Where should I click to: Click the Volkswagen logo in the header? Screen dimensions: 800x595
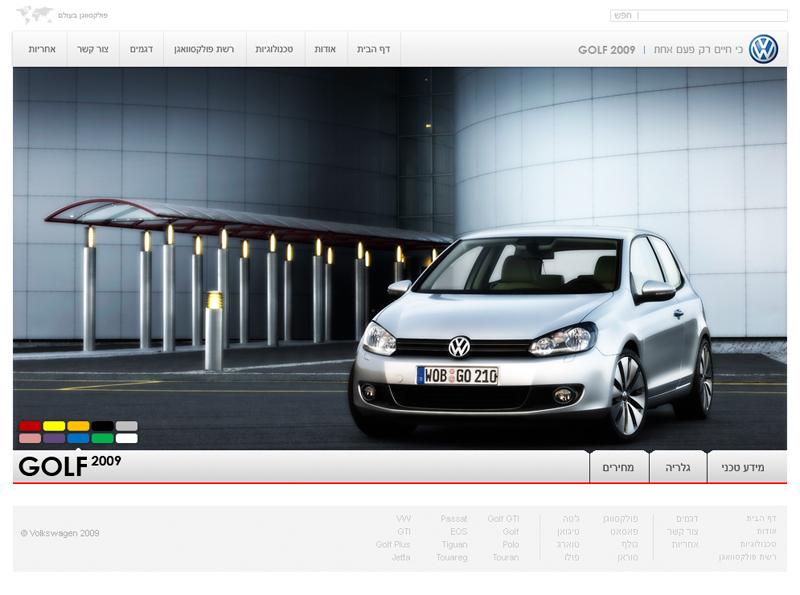(763, 49)
